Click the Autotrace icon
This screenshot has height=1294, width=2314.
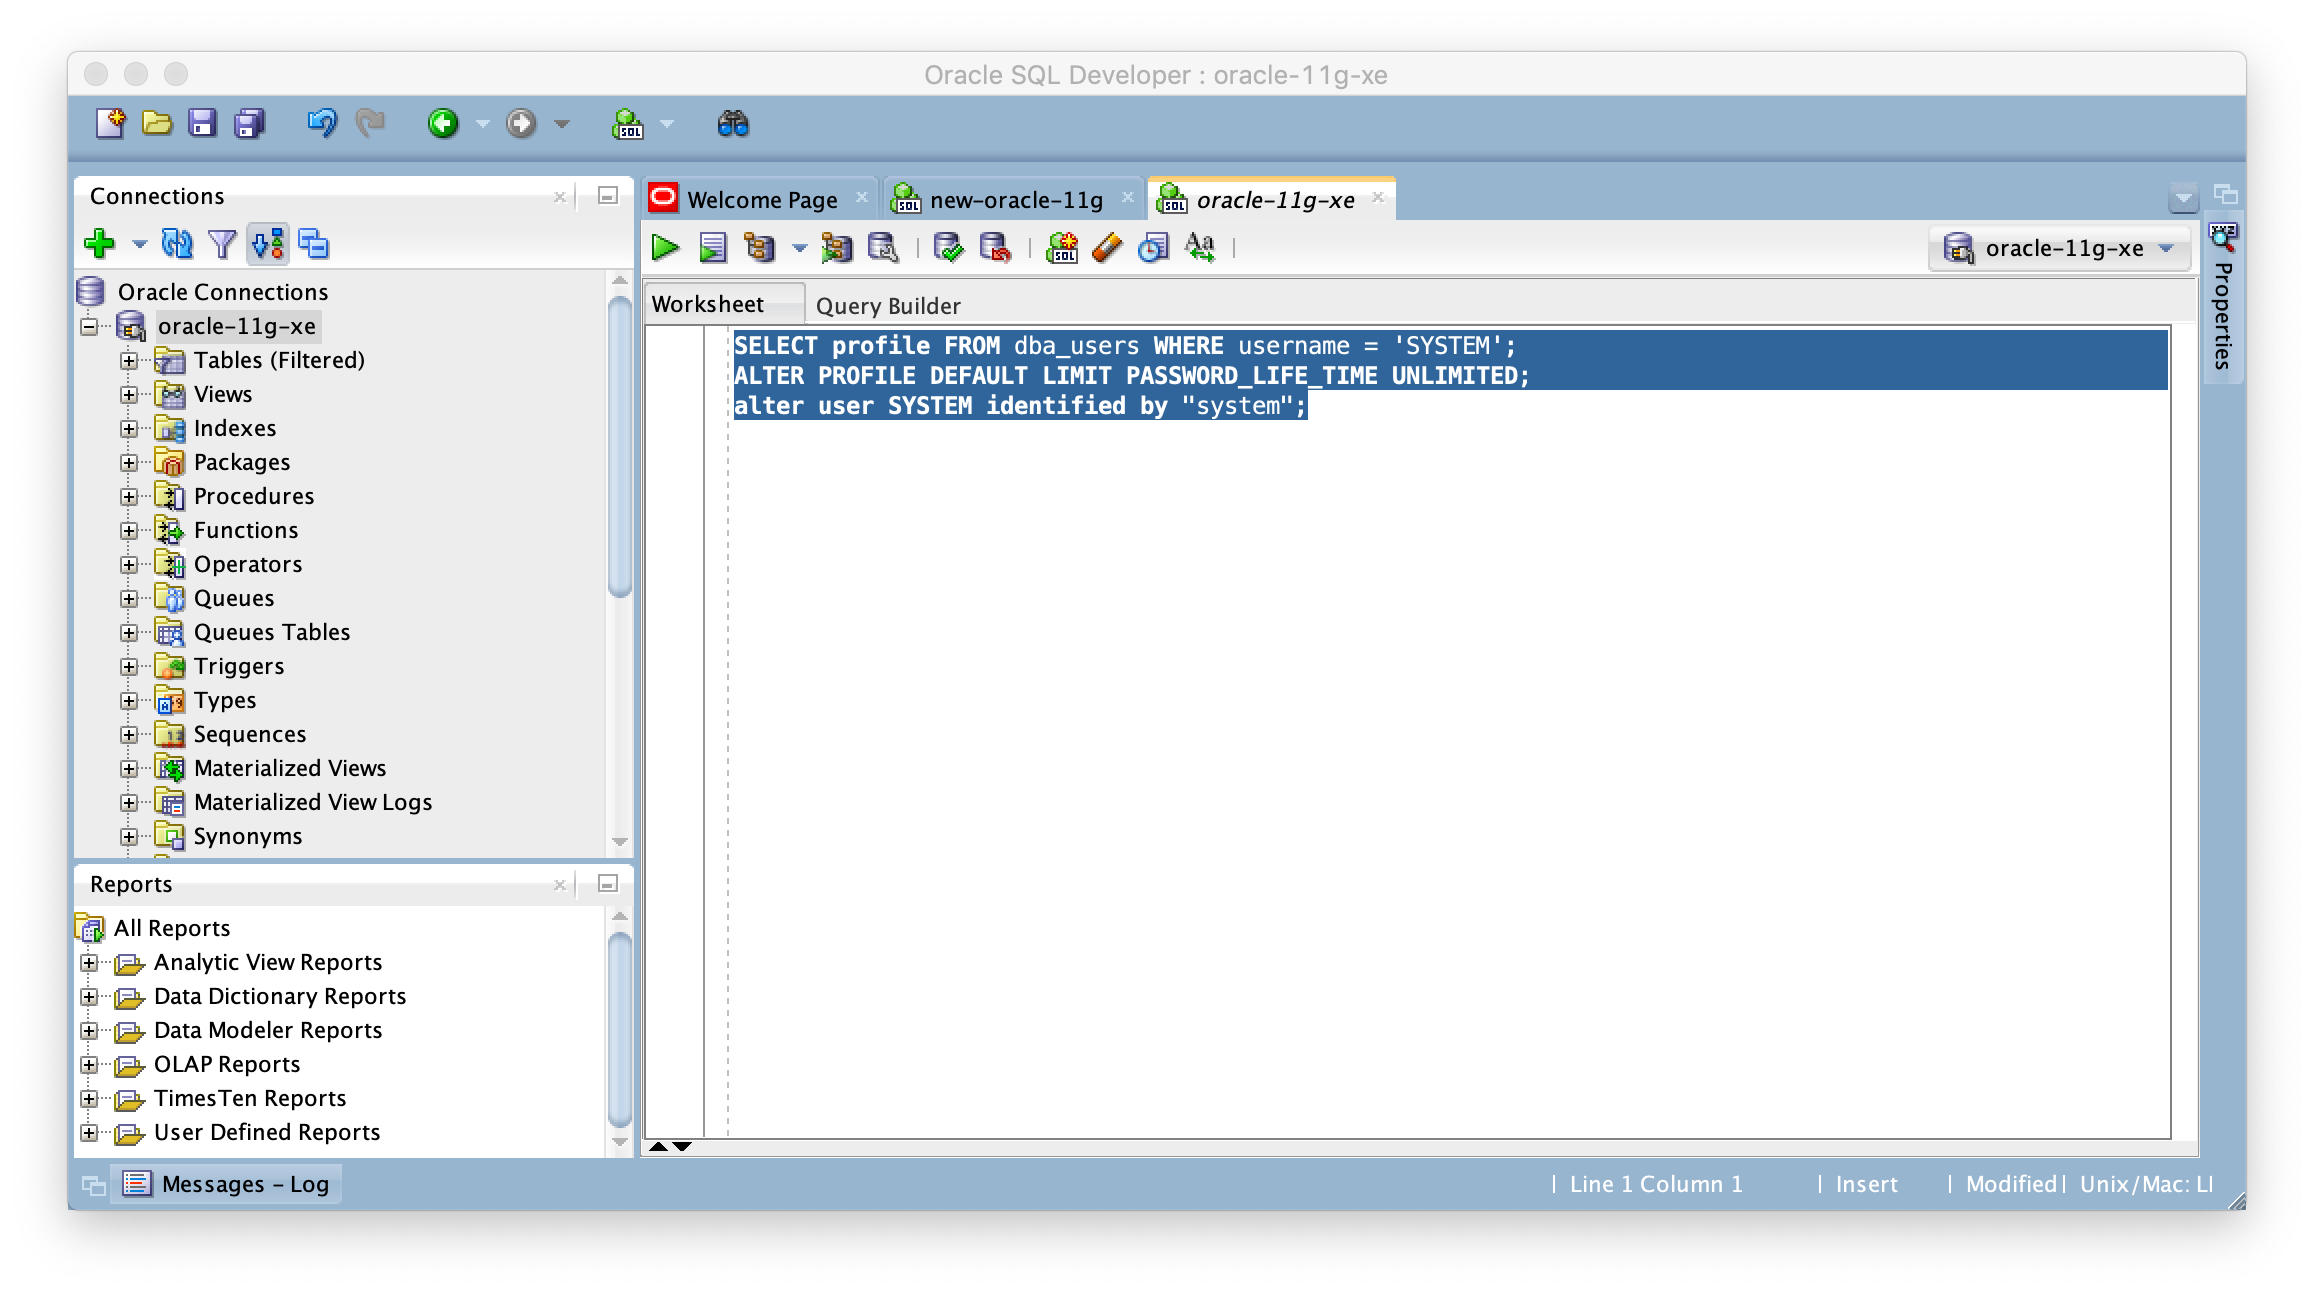pyautogui.click(x=836, y=247)
